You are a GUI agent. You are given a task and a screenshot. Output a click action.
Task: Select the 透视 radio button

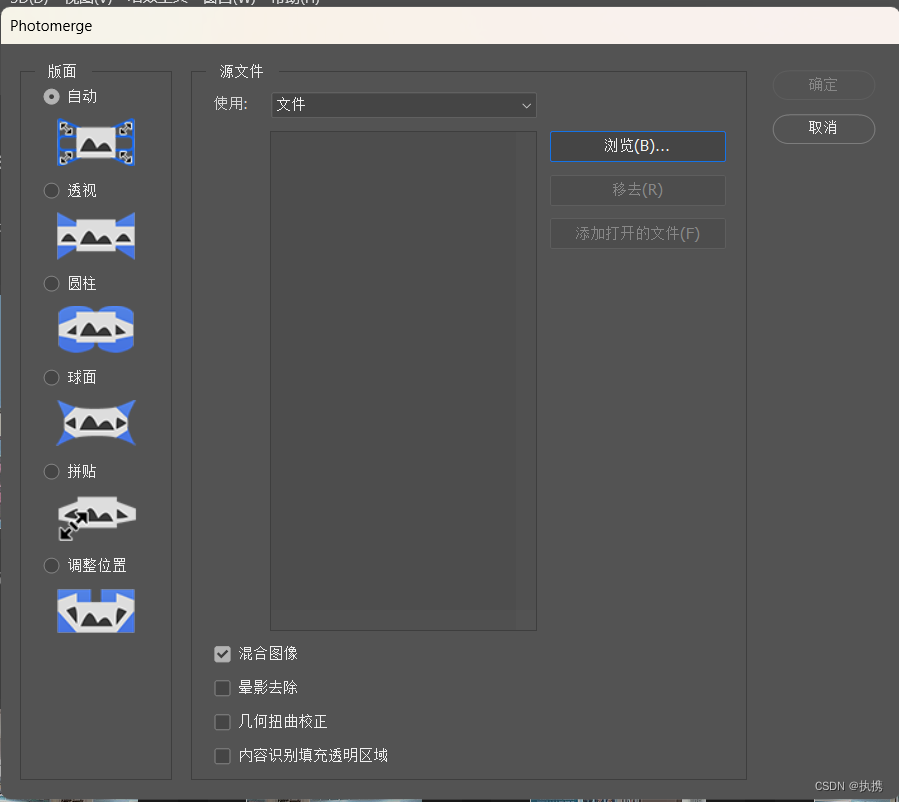click(x=52, y=190)
